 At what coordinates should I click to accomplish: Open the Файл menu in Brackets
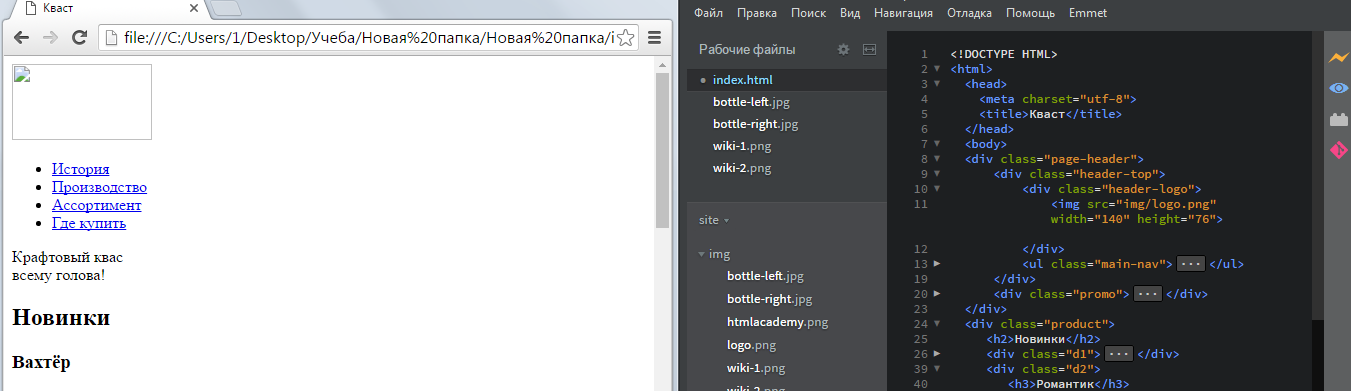[x=708, y=13]
